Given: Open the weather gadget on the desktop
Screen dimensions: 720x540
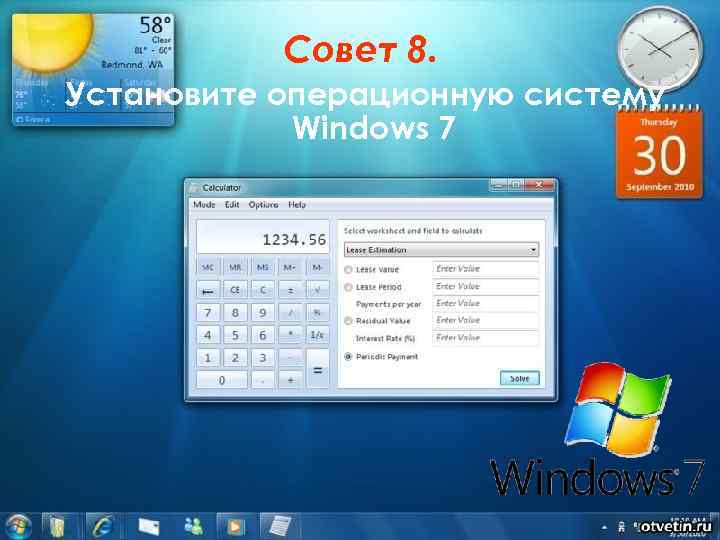Looking at the screenshot, I should point(93,69).
